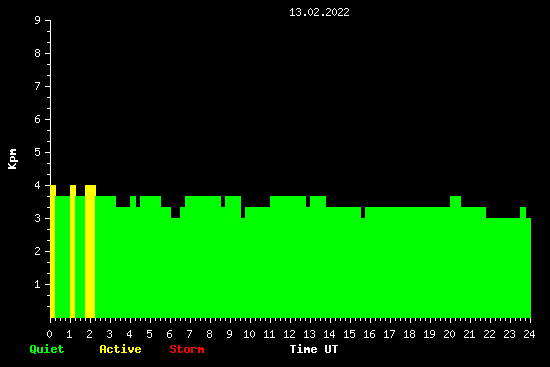
Task: Click the wide yellow bar at hour 2
Action: click(x=90, y=251)
